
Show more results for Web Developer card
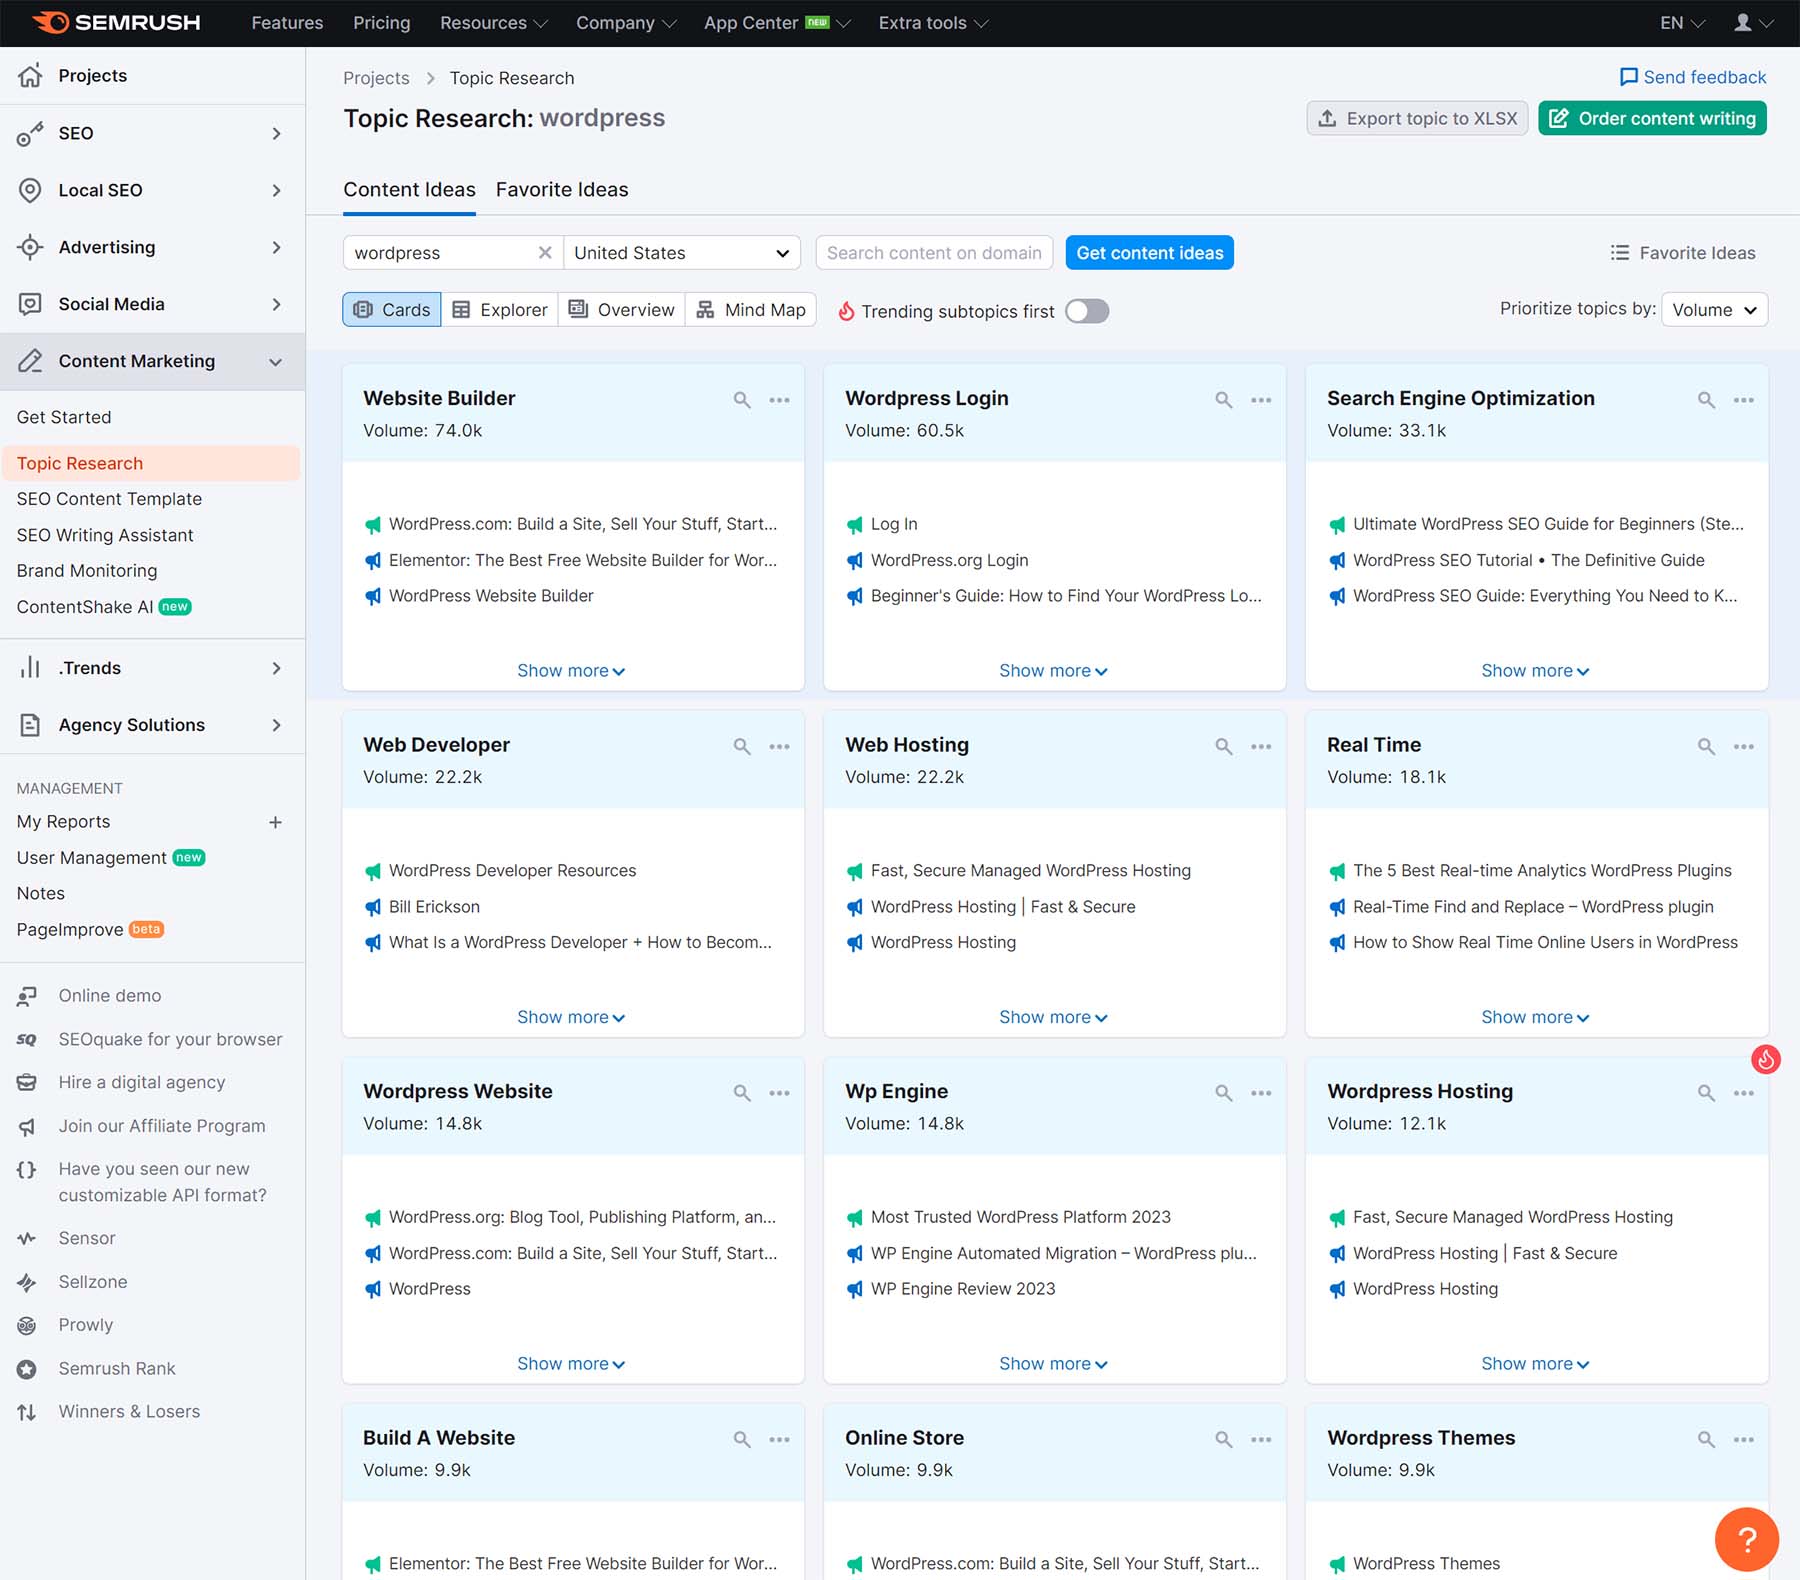coord(571,1016)
